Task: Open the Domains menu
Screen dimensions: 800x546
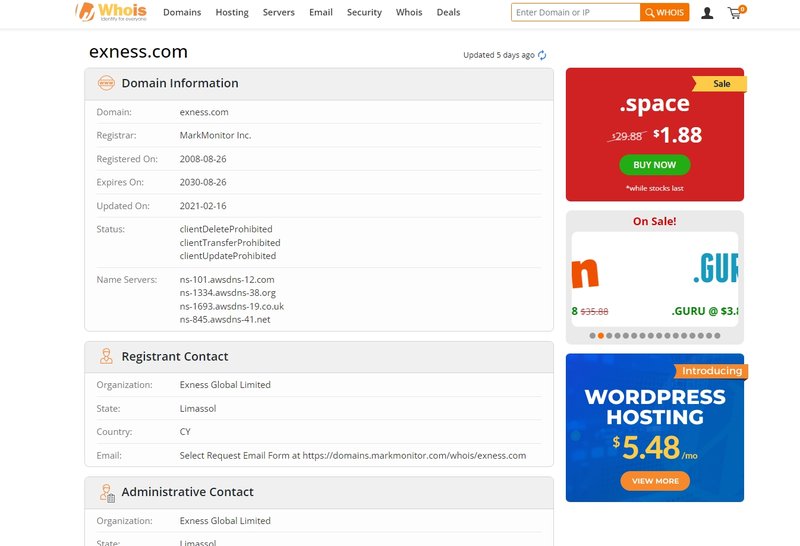Action: click(x=182, y=13)
